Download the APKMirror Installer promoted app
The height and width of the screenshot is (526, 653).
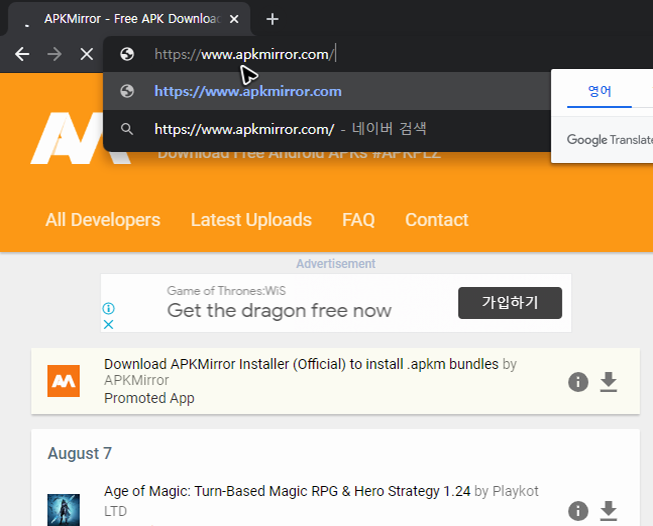(608, 382)
